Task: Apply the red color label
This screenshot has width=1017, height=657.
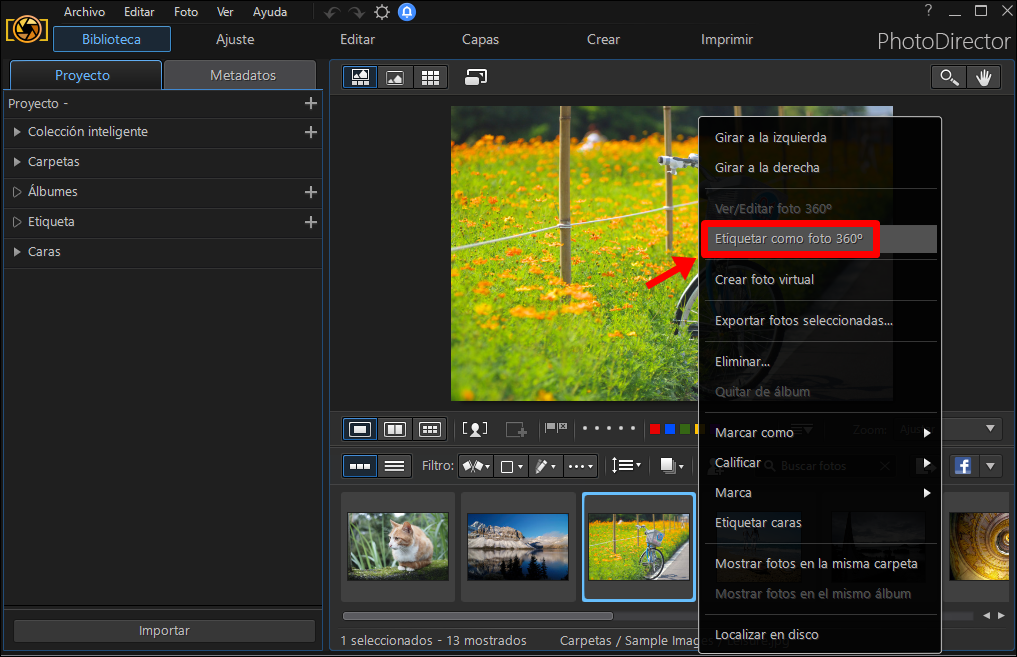Action: [654, 429]
